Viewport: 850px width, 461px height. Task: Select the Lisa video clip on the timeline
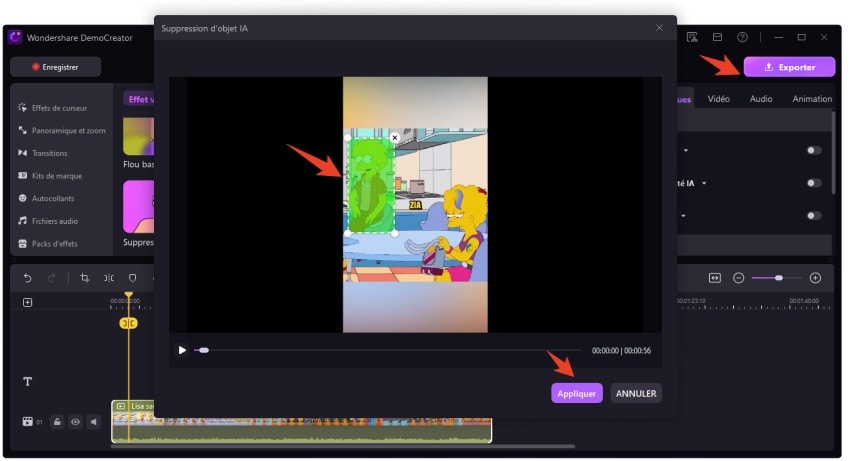(x=301, y=422)
